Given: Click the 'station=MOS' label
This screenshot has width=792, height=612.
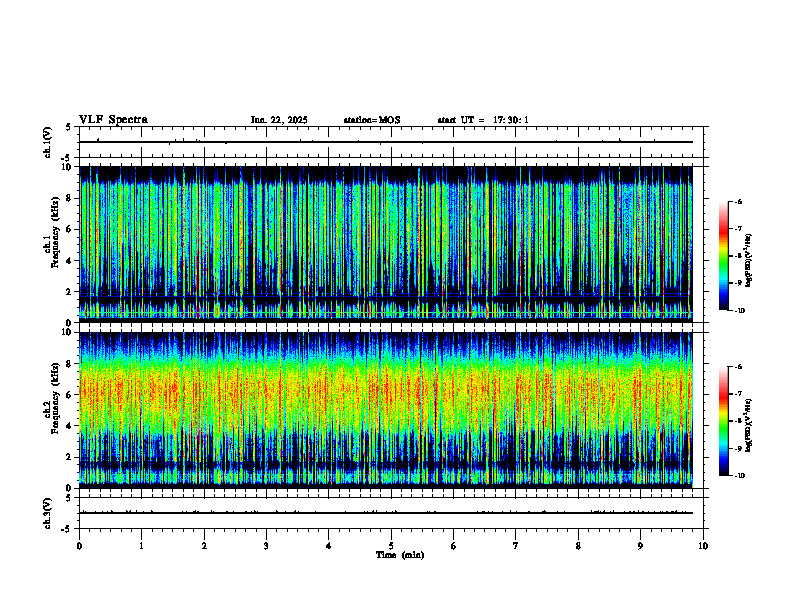Looking at the screenshot, I should tap(372, 120).
